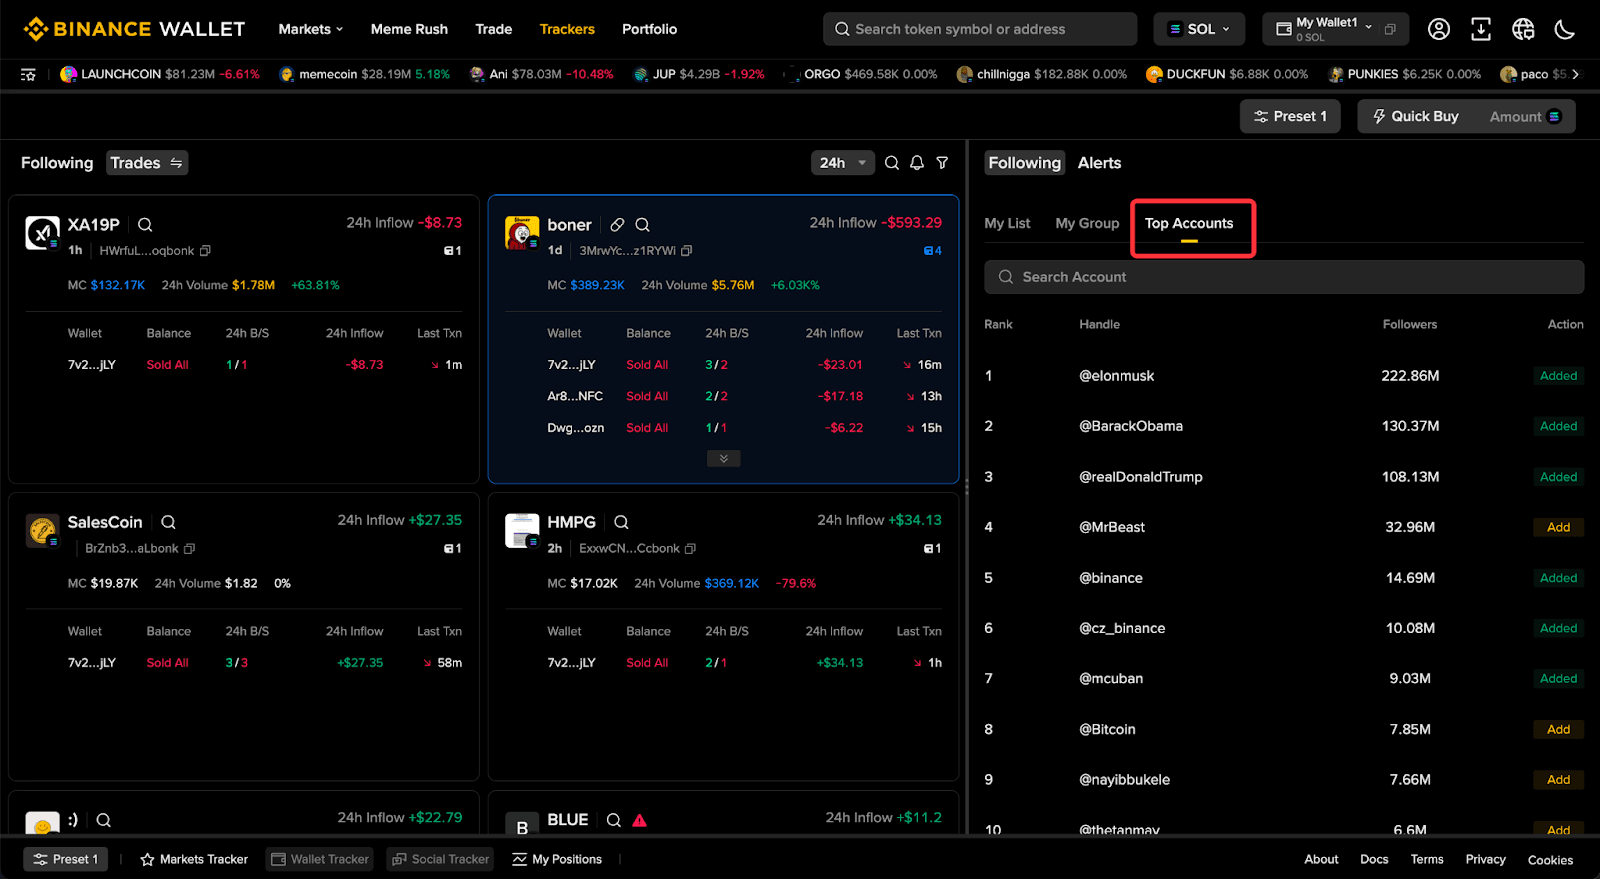Add the @Bitcoin account

[x=1558, y=729]
